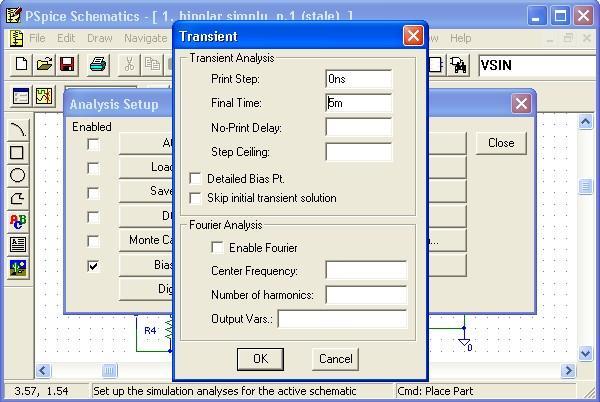
Task: Click the Simulate toolbar icon
Action: click(x=44, y=96)
